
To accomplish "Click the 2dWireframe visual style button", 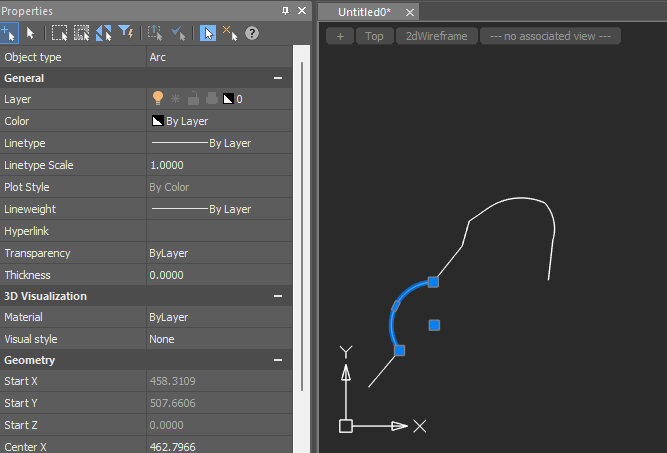I will click(x=435, y=36).
